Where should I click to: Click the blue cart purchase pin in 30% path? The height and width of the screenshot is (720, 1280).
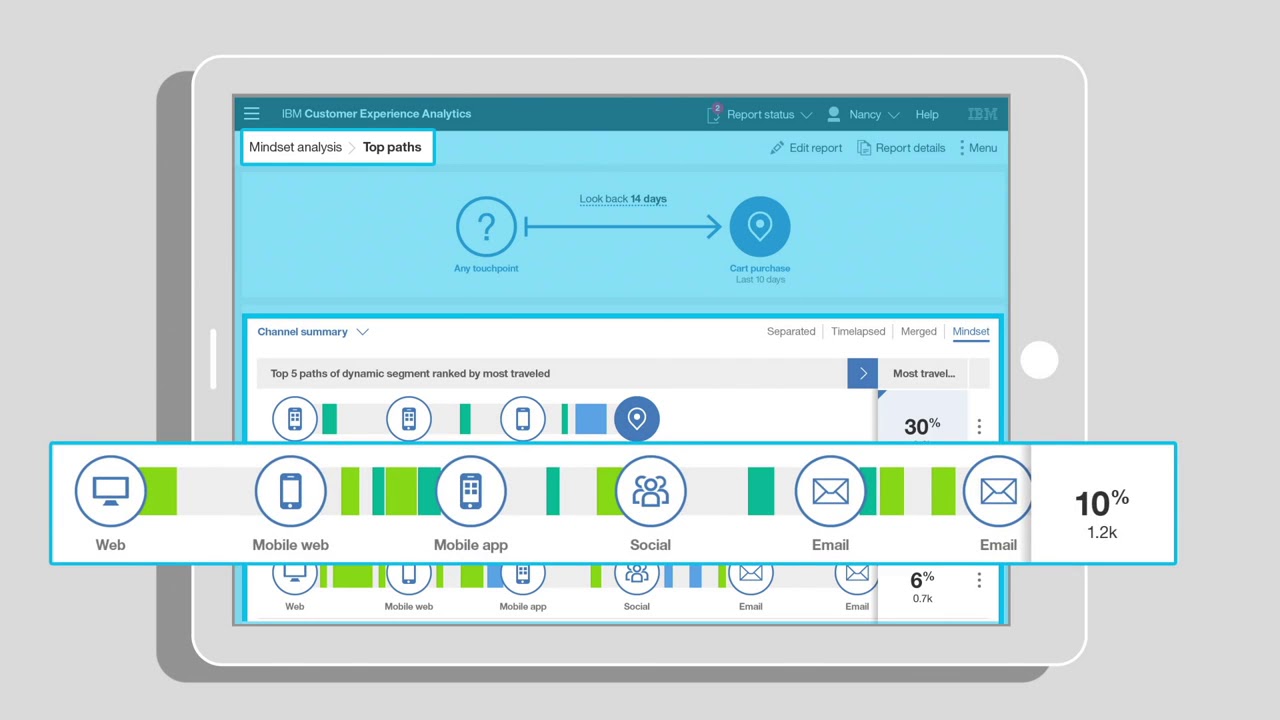637,419
